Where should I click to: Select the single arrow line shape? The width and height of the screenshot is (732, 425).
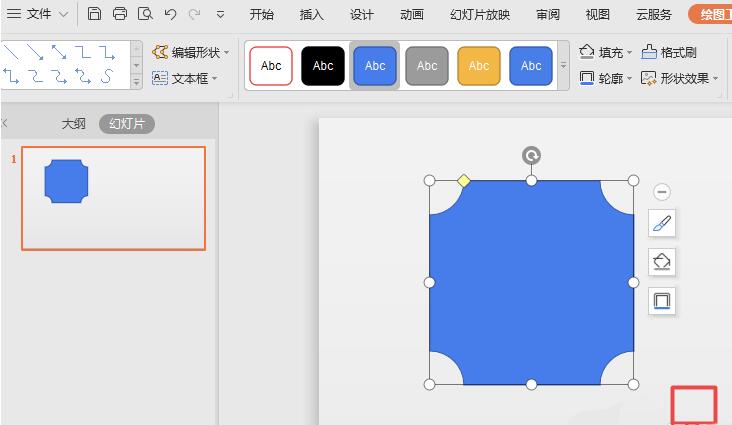coord(35,52)
